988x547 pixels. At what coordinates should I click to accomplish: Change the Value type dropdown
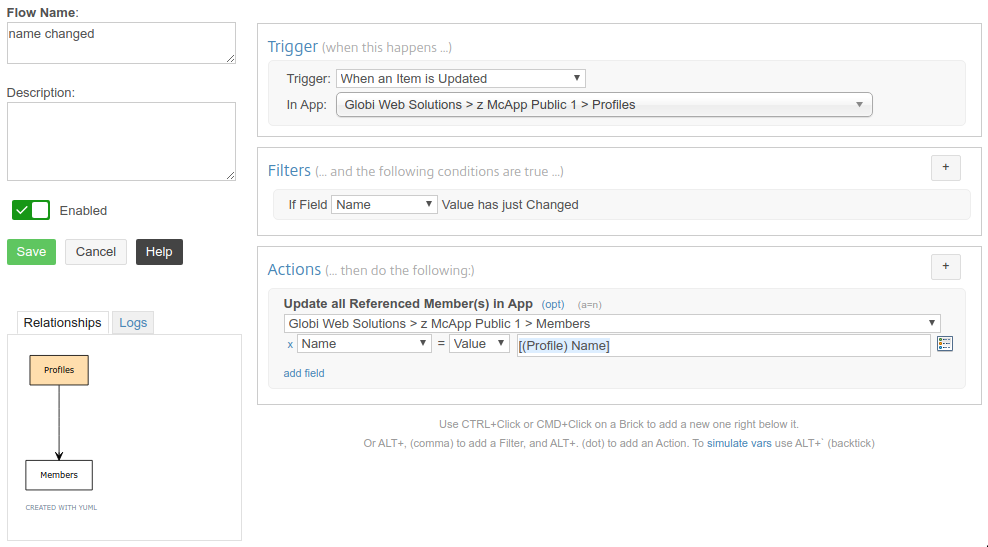480,343
